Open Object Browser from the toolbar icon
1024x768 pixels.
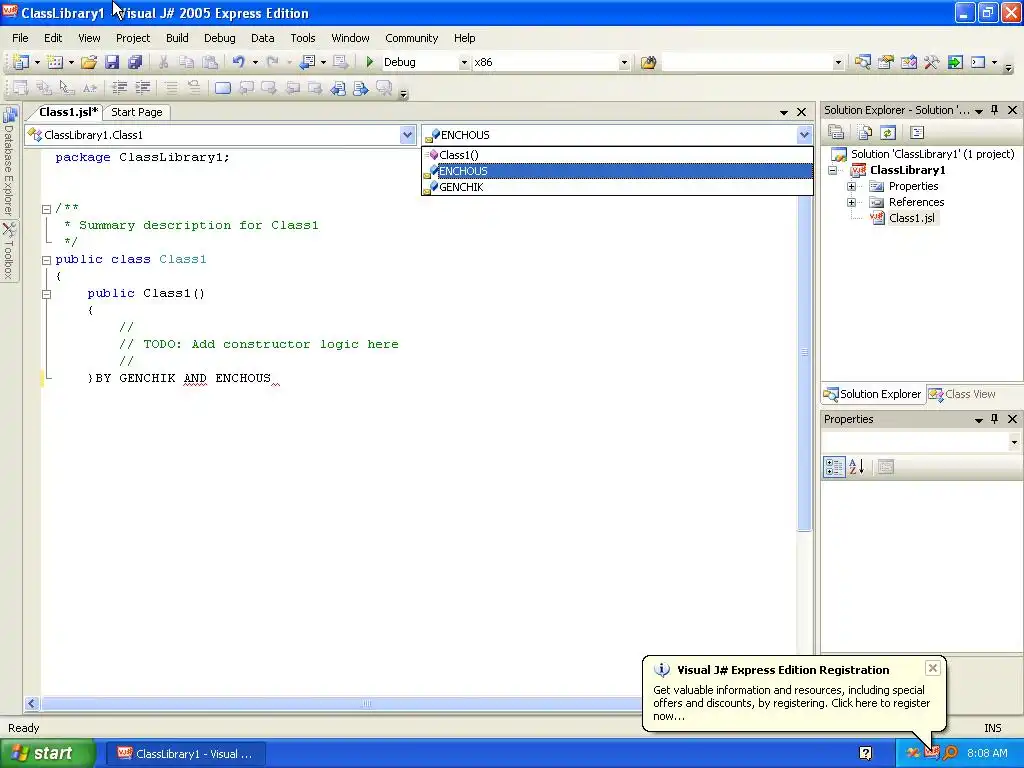tap(908, 62)
